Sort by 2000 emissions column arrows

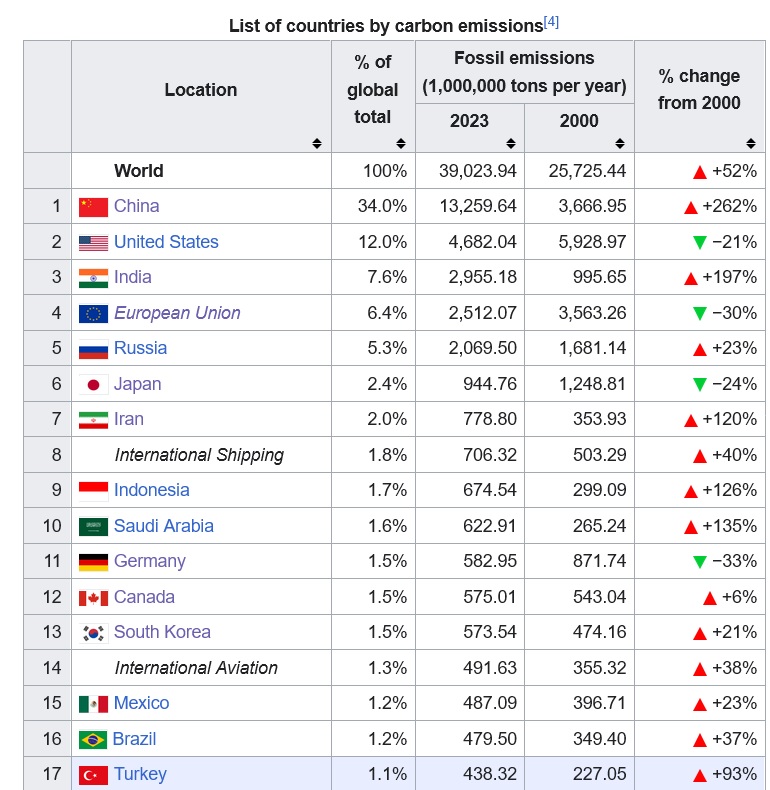[620, 144]
